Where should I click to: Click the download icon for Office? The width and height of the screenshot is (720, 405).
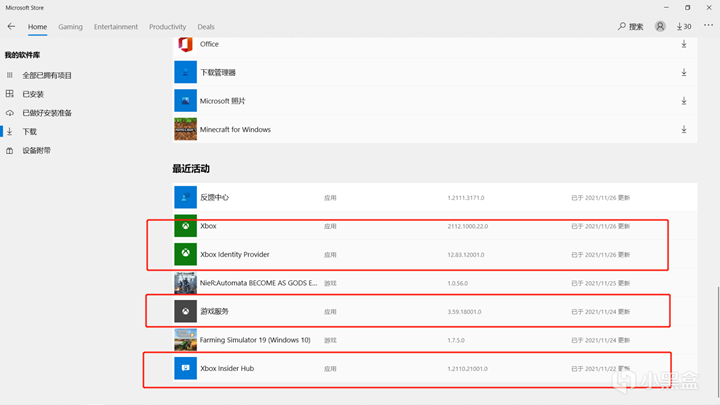coord(684,44)
